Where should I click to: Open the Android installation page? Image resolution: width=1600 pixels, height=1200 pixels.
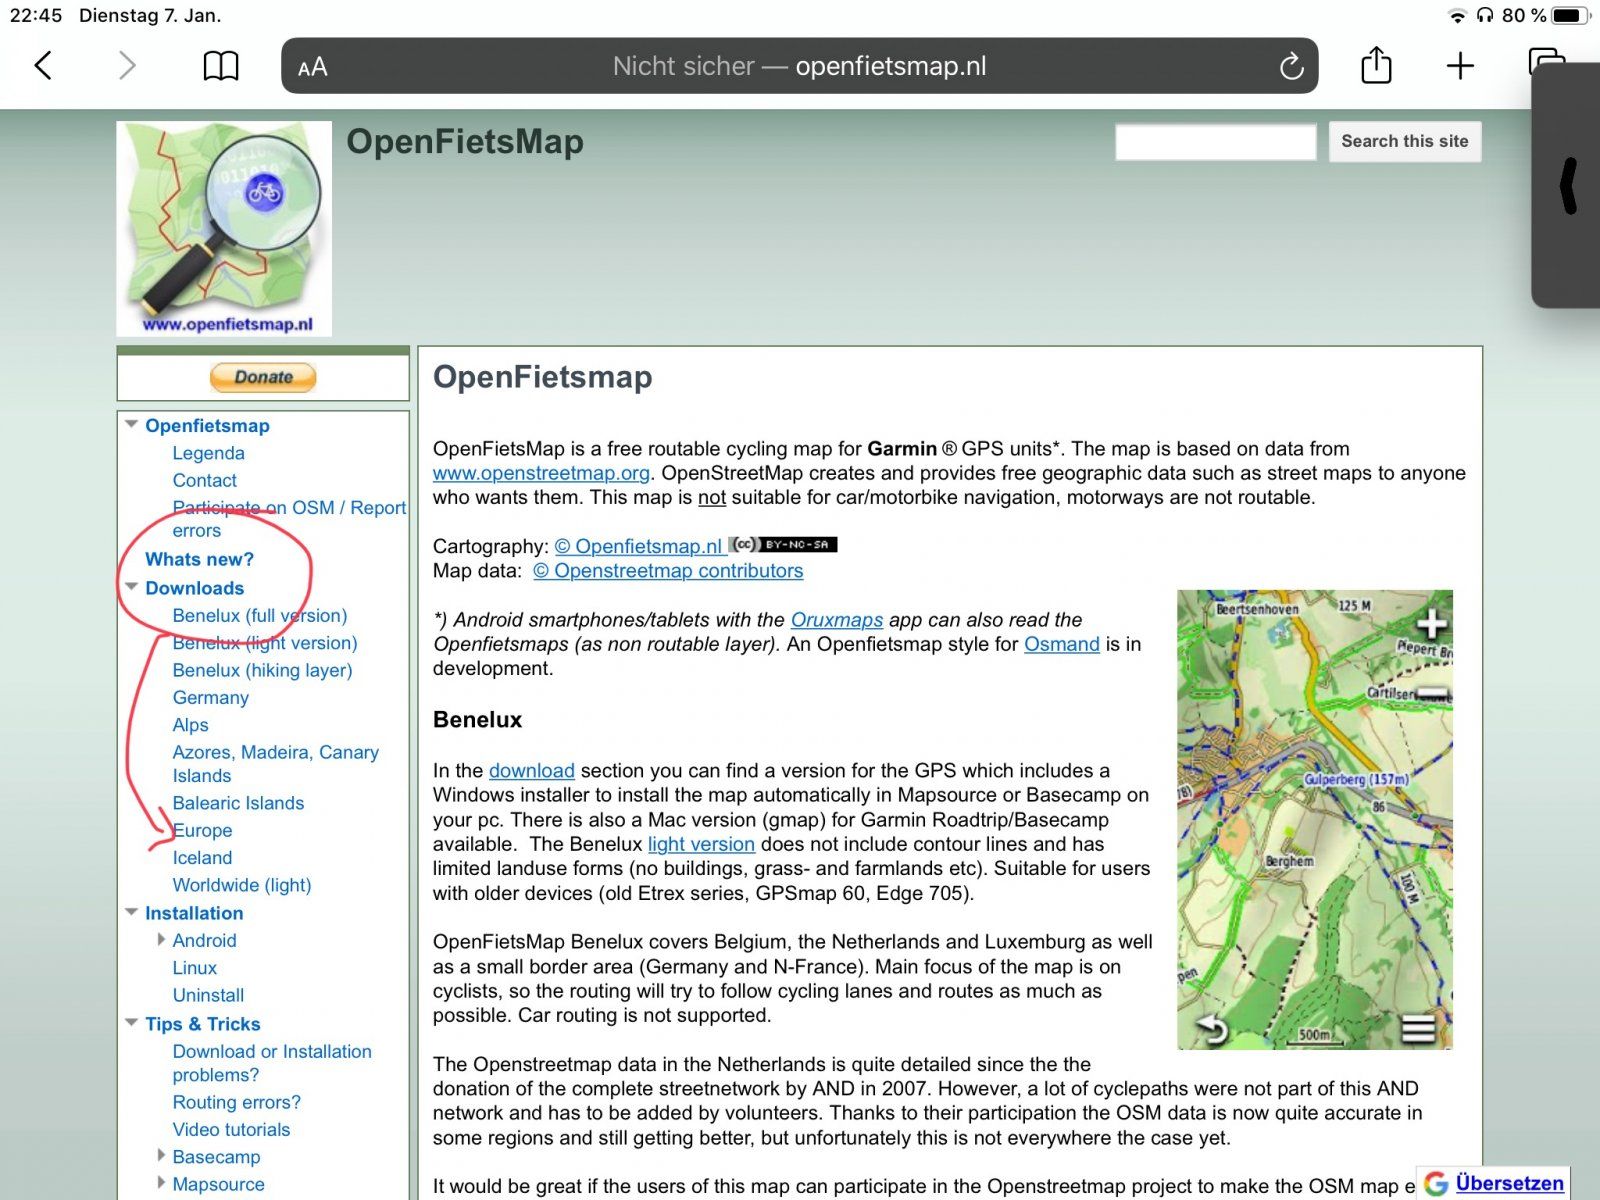pyautogui.click(x=204, y=940)
